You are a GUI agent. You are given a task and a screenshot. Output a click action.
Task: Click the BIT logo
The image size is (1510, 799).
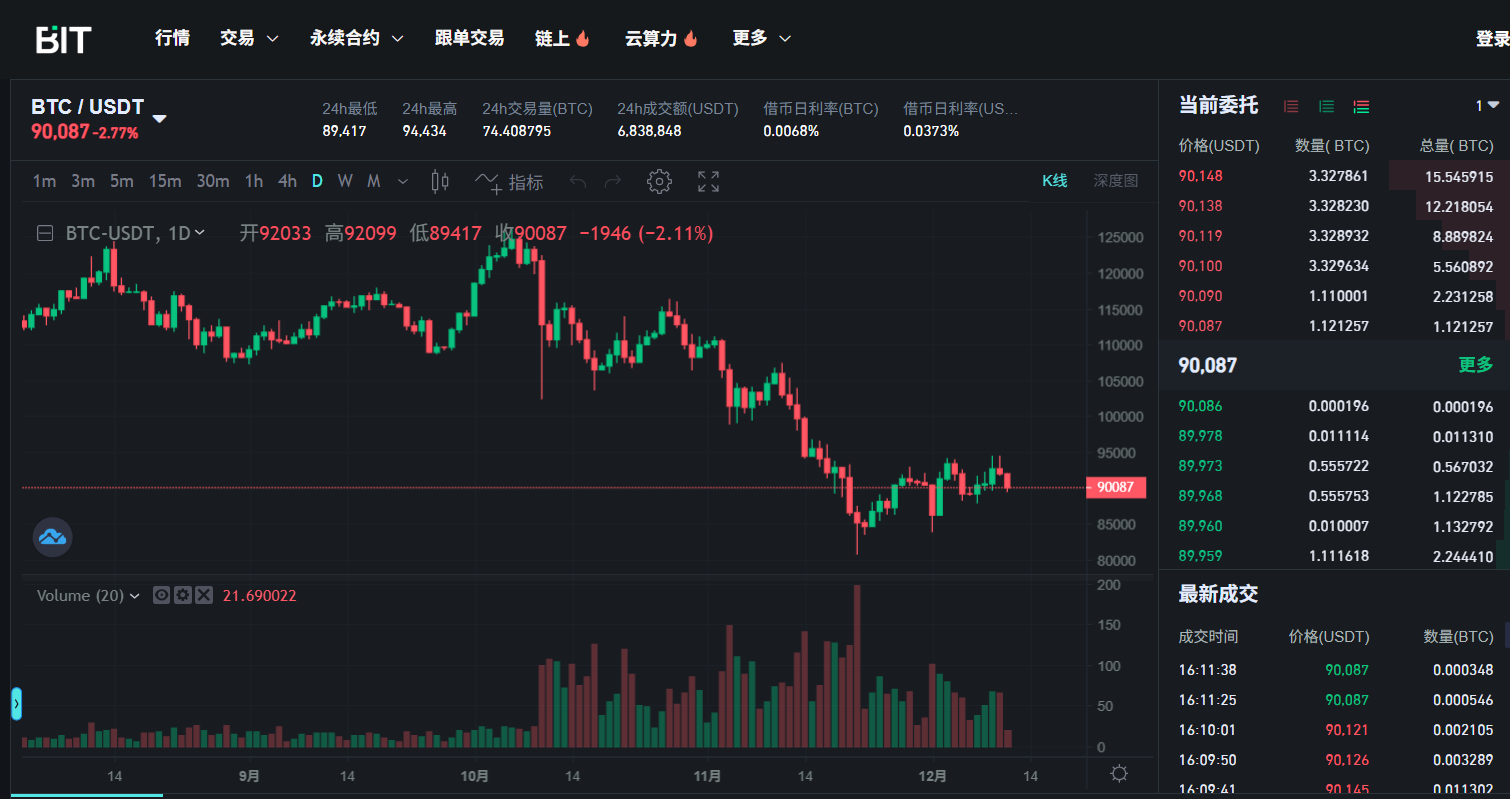(x=64, y=39)
